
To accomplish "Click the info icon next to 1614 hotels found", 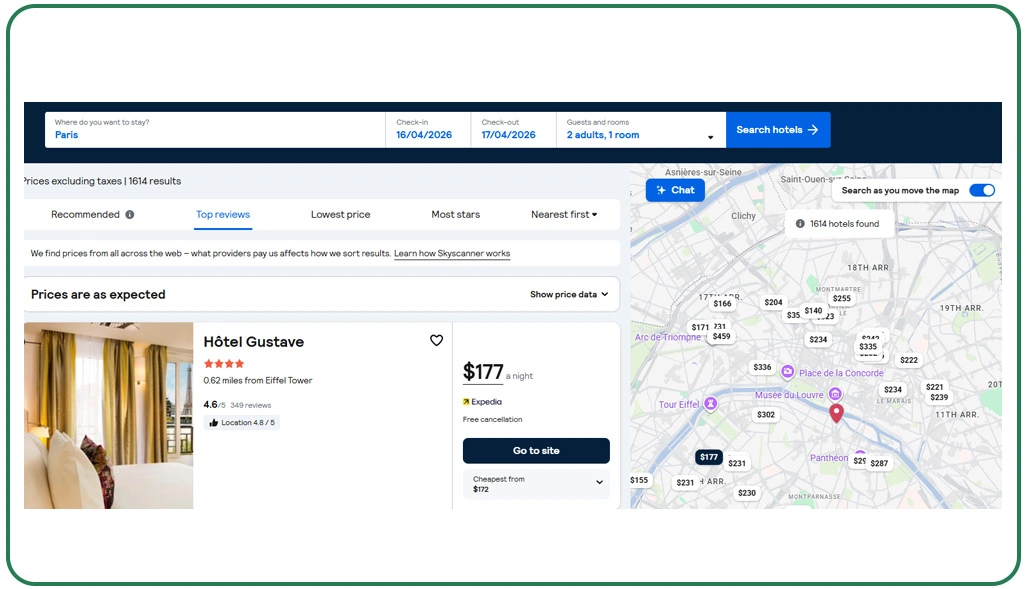I will 800,223.
